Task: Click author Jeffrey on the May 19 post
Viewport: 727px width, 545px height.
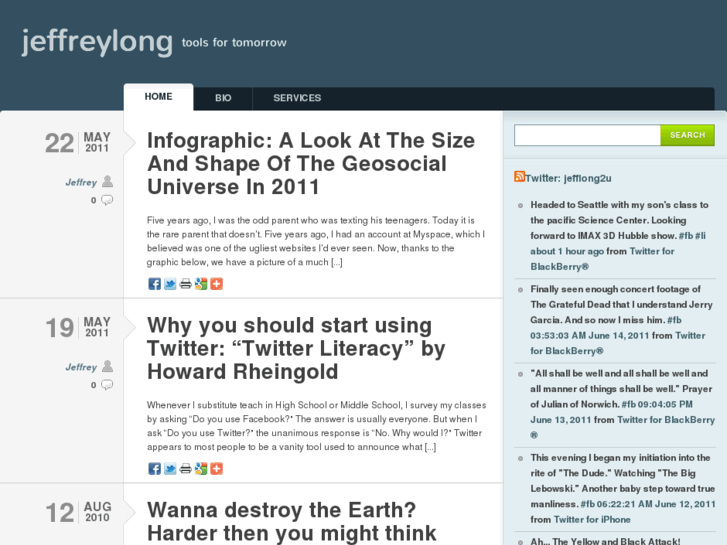Action: point(81,367)
